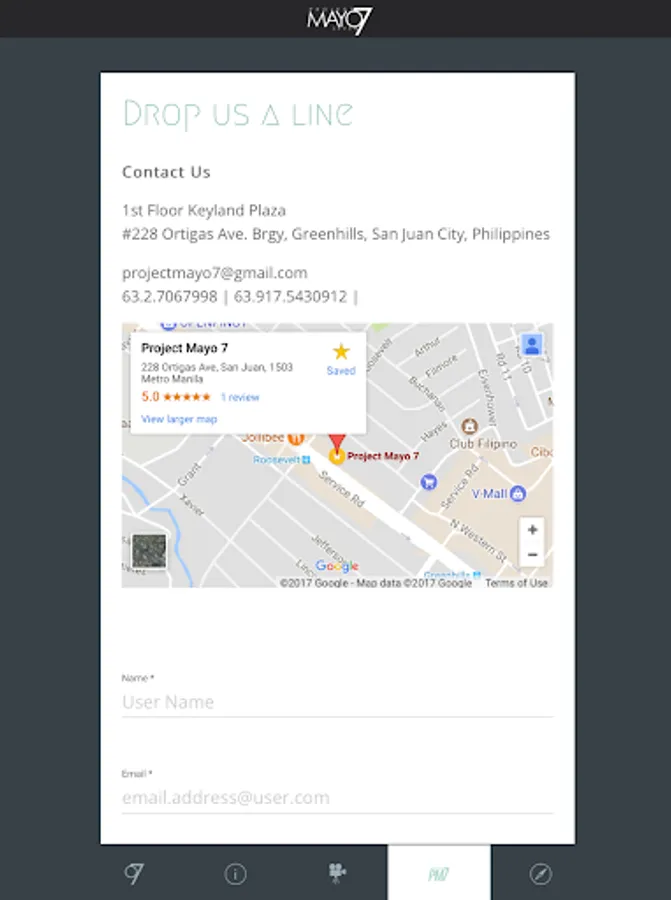Image resolution: width=671 pixels, height=900 pixels.
Task: Select the PM7 contact tab
Action: pyautogui.click(x=439, y=874)
